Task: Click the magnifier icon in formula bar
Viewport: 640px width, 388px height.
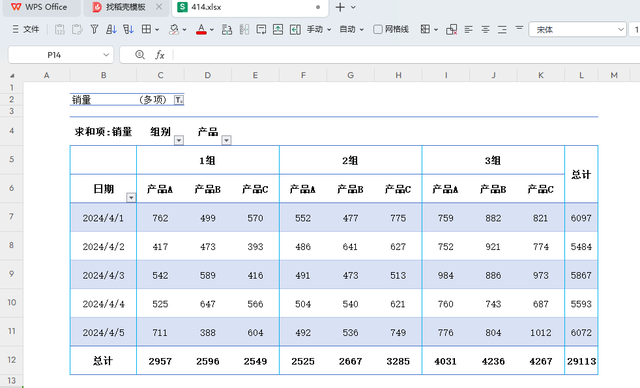Action: coord(140,55)
